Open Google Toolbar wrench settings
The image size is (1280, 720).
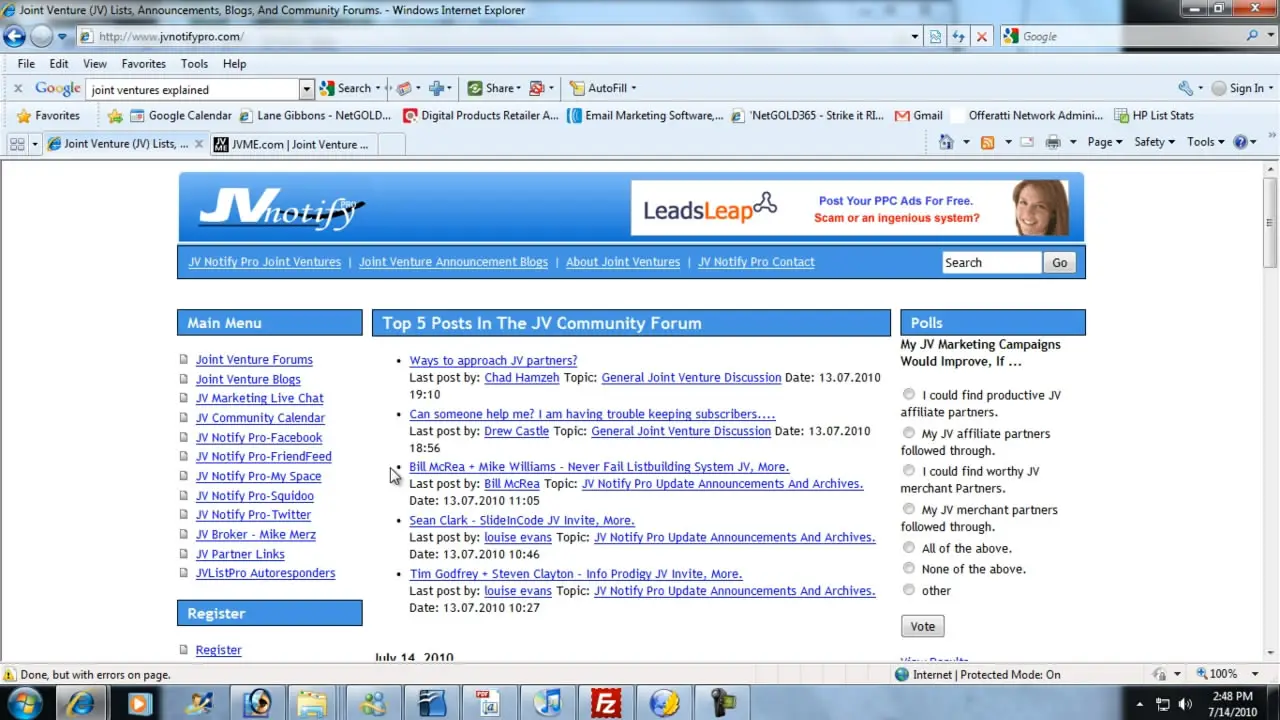pyautogui.click(x=1186, y=88)
